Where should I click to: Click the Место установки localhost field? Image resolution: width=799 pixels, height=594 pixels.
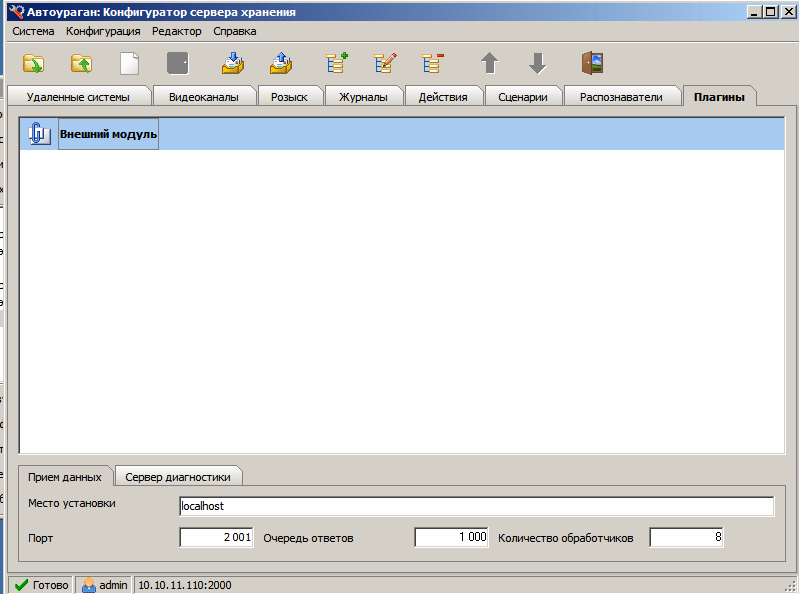pyautogui.click(x=475, y=507)
